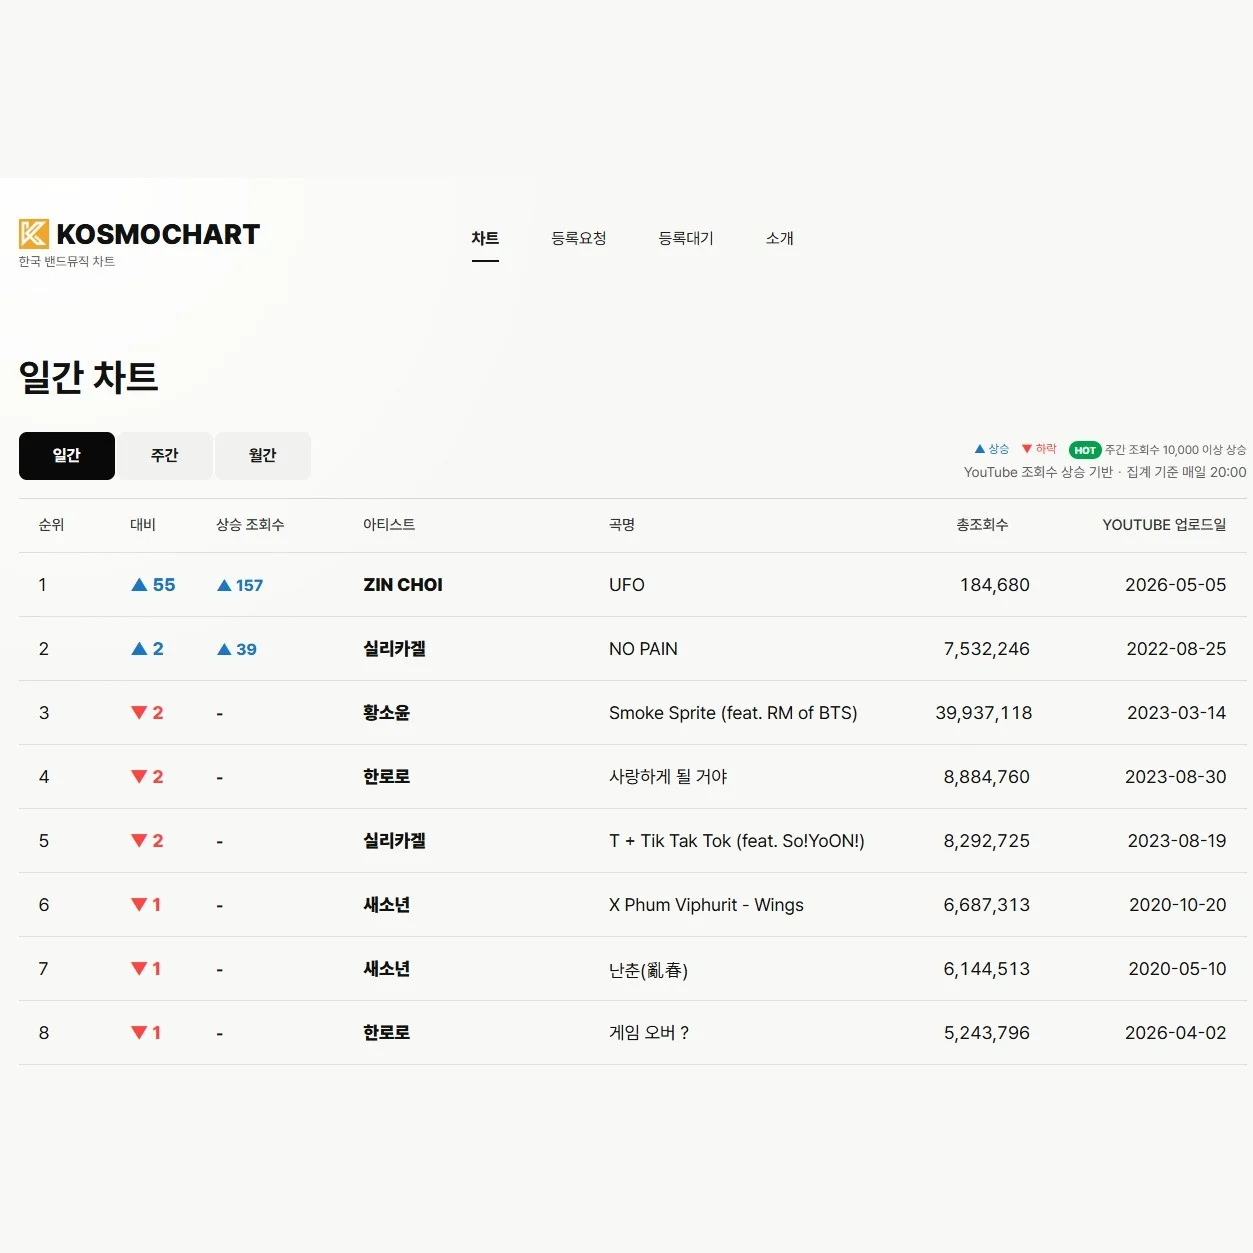Click total views value 8,292,725
Screen dimensions: 1253x1253
(x=987, y=841)
